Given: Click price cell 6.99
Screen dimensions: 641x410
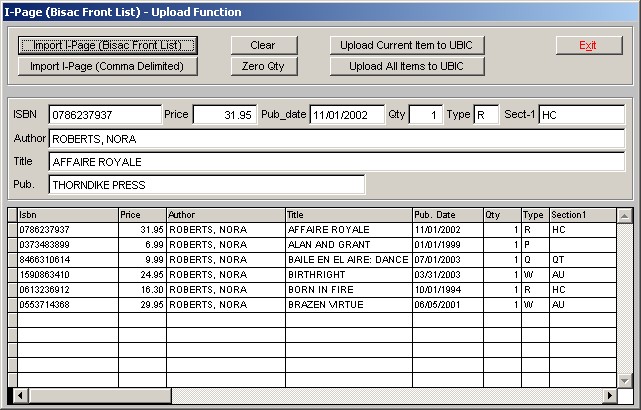Looking at the screenshot, I should 142,245.
